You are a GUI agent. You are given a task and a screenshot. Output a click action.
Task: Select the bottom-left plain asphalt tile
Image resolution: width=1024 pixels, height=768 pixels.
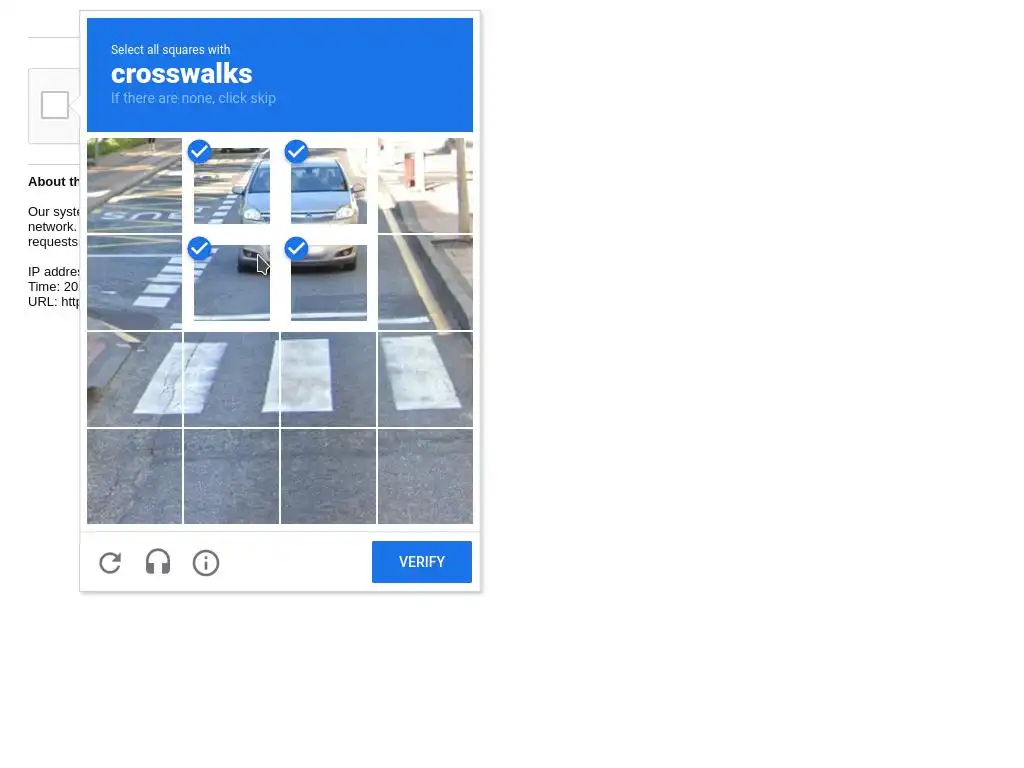[x=135, y=476]
